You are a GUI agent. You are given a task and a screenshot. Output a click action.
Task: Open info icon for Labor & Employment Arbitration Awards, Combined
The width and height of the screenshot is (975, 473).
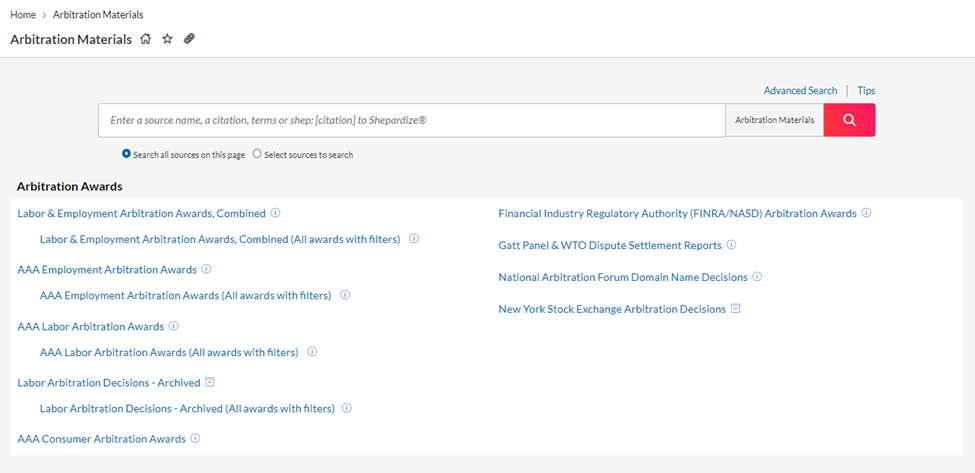point(275,213)
